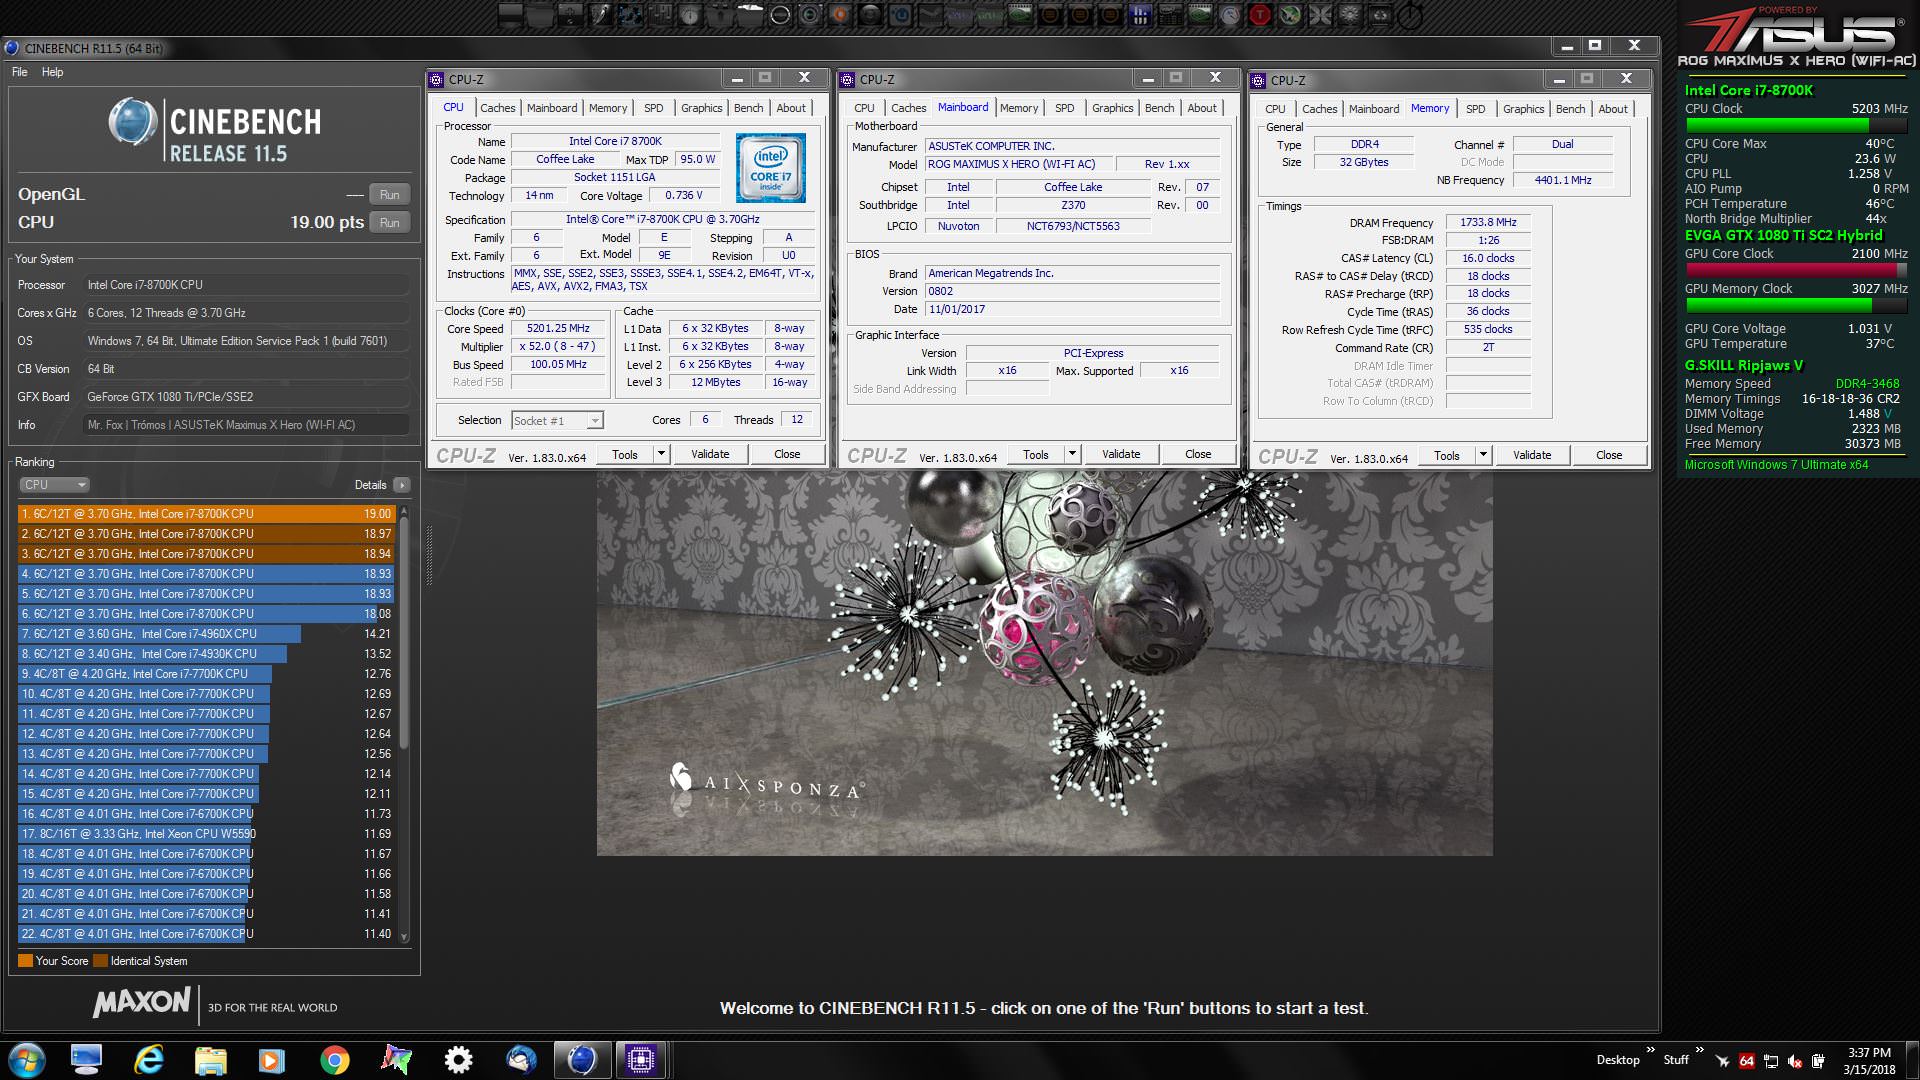Expand the Stuff toolbar chevron

coord(1699,1050)
